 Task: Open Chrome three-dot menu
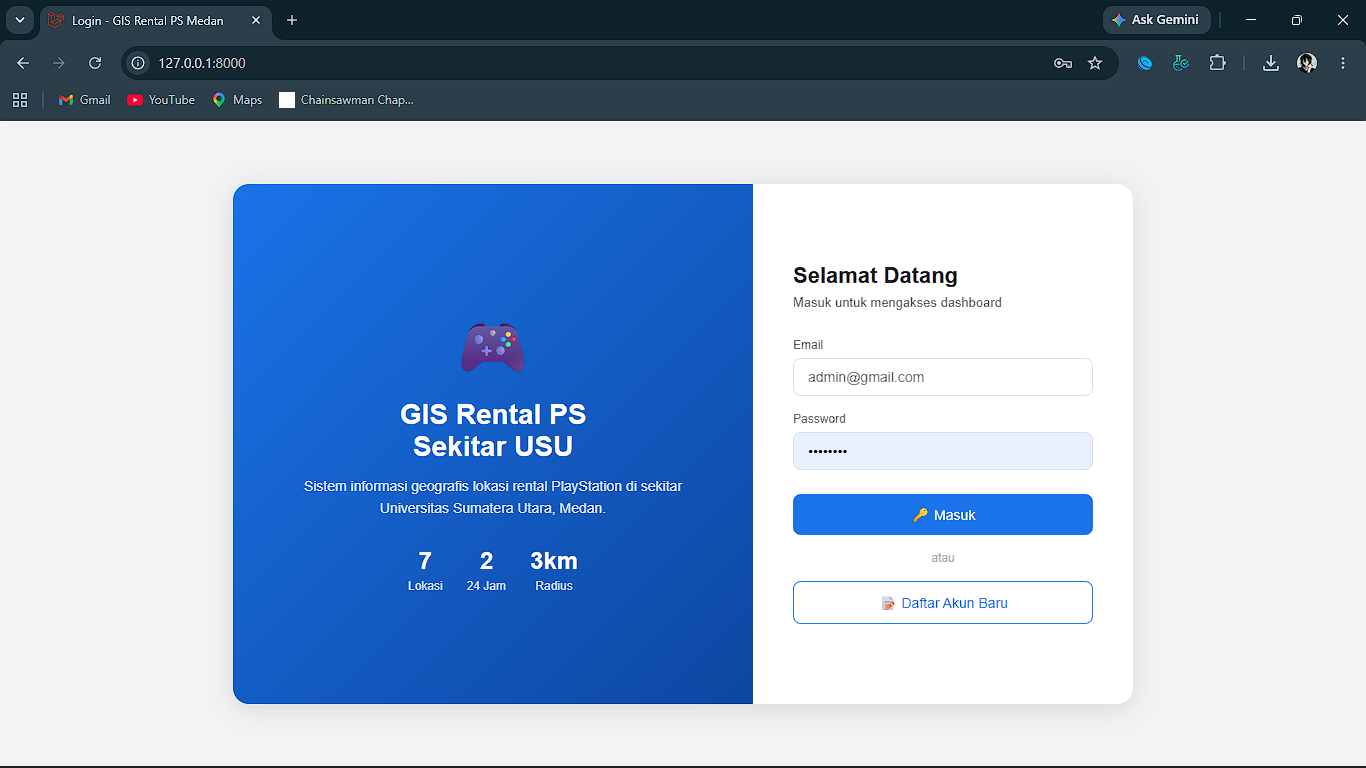click(1342, 63)
